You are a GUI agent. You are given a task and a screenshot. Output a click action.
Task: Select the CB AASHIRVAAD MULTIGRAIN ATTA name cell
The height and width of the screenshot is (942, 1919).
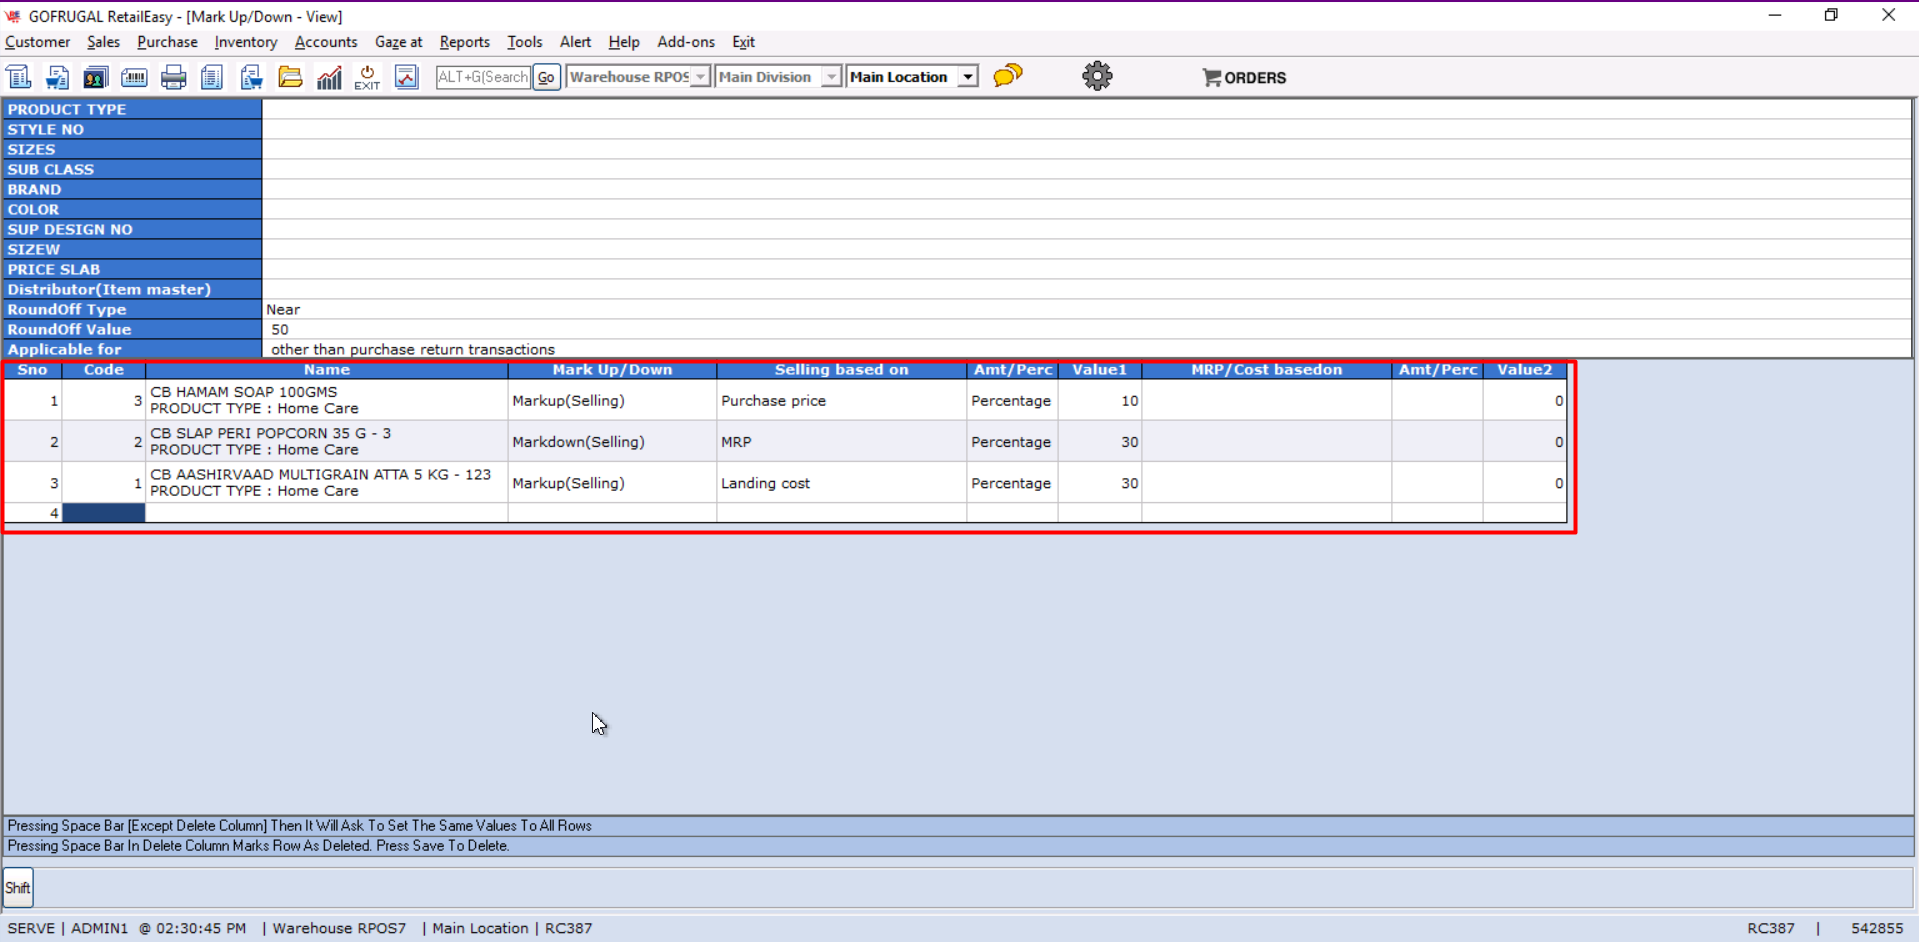pos(327,482)
